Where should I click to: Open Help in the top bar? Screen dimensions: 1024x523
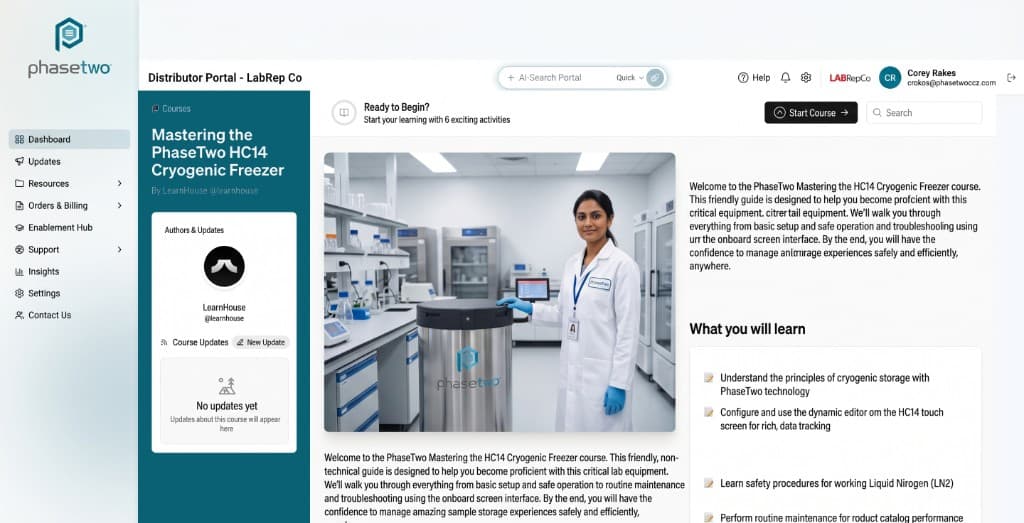754,77
